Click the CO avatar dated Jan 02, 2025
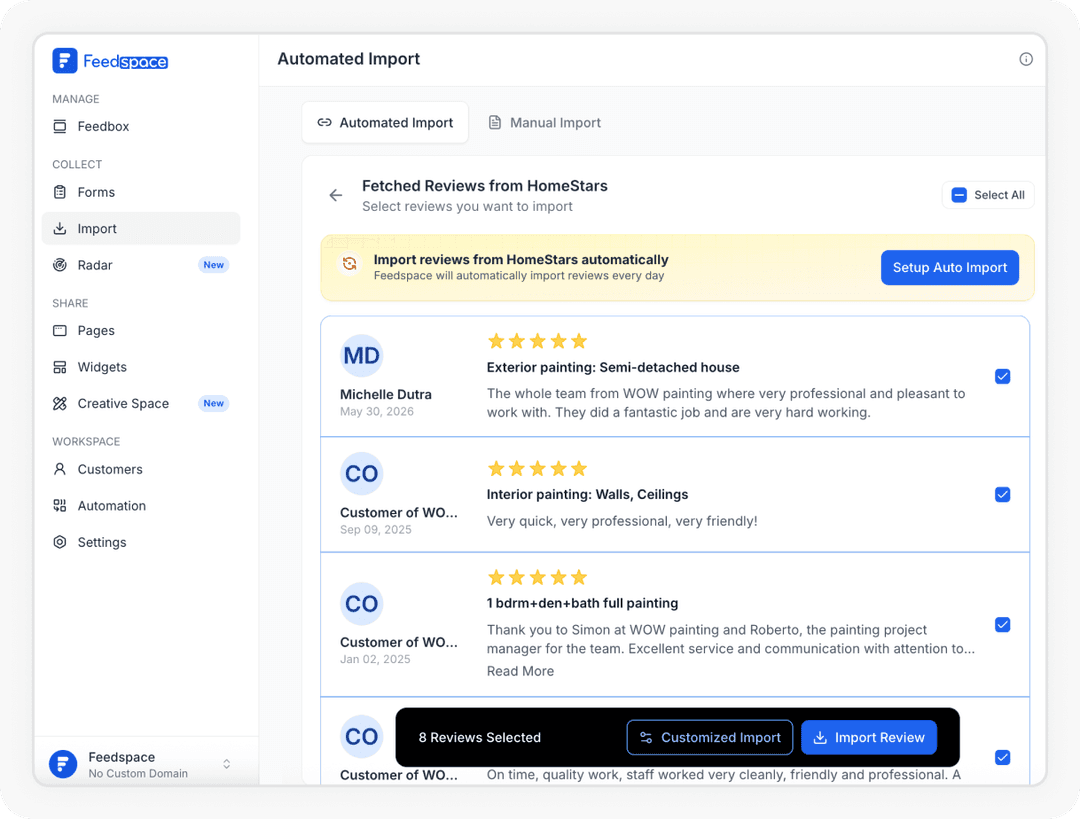 pyautogui.click(x=362, y=603)
